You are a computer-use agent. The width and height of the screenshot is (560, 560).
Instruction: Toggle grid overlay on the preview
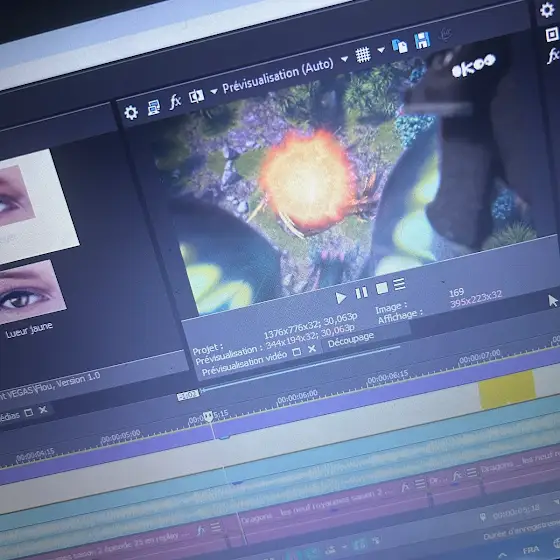(363, 55)
